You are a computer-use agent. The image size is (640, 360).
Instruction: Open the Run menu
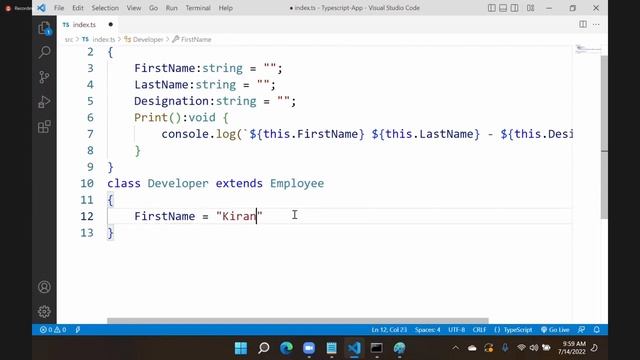171,8
